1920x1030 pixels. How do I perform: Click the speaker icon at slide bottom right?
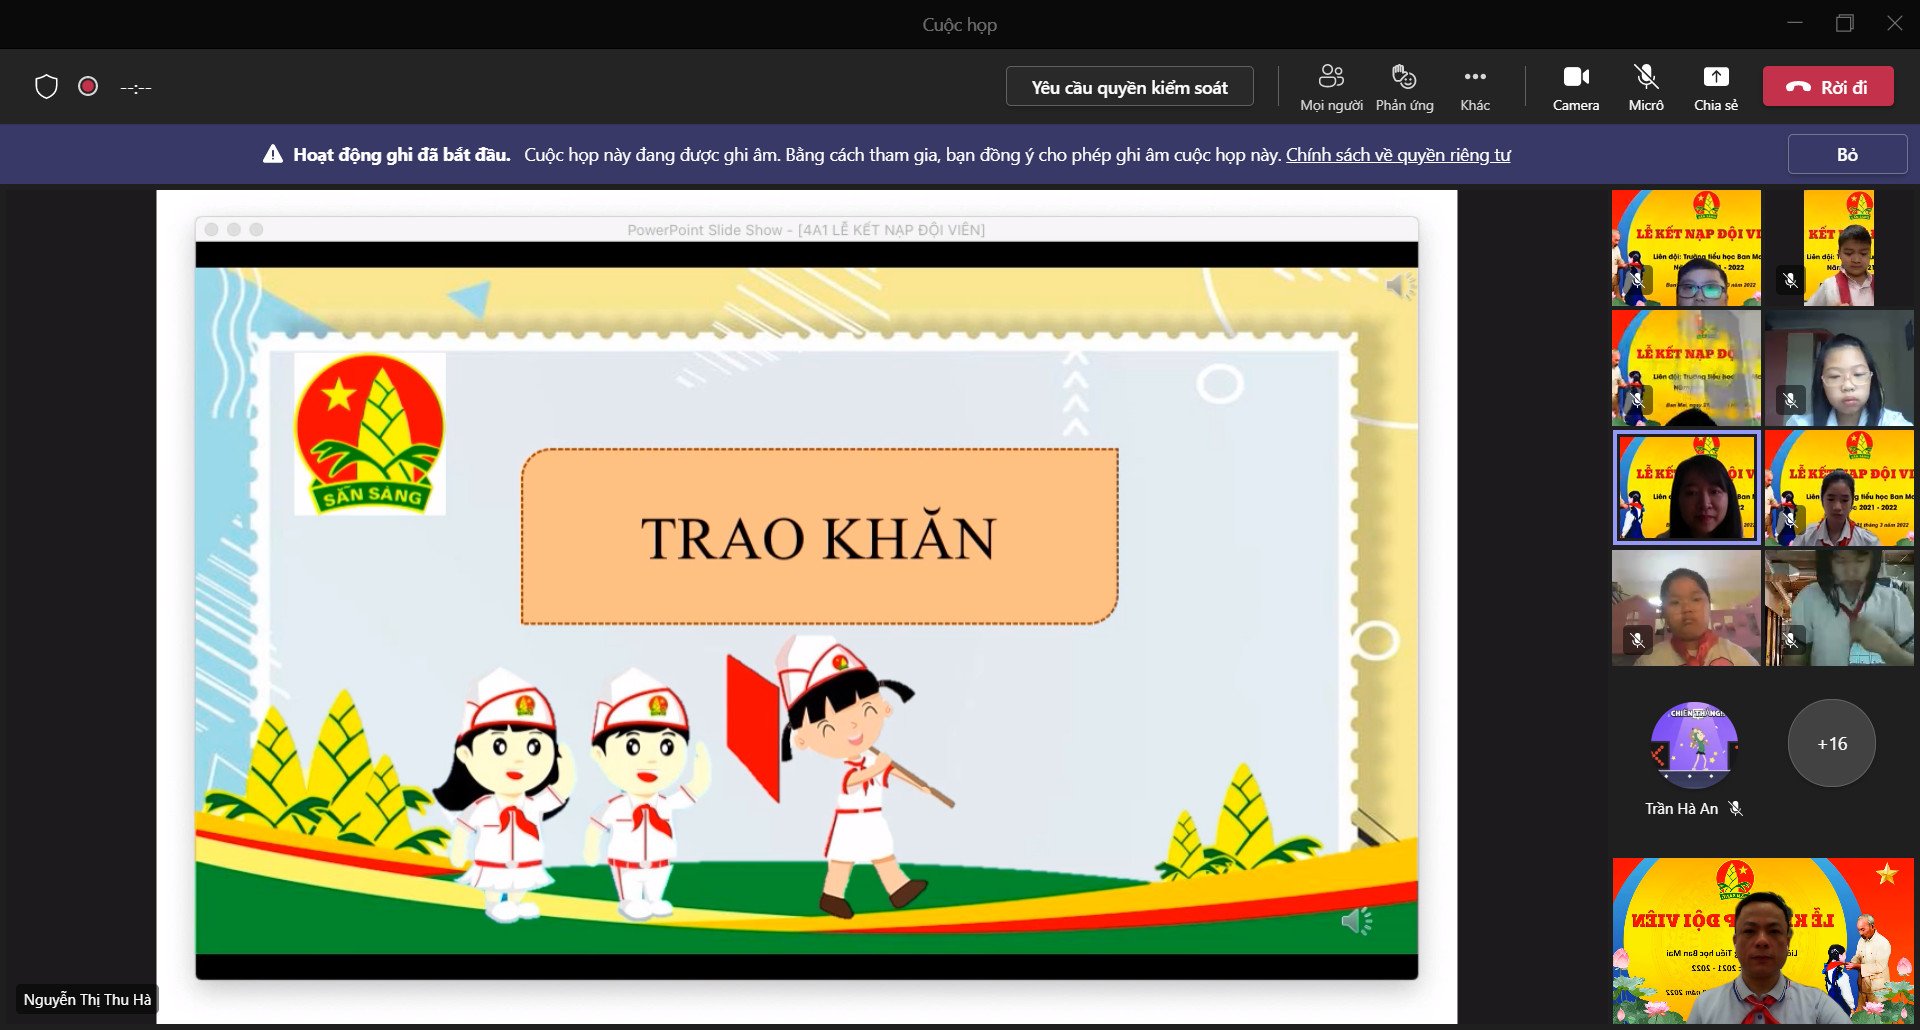click(1355, 921)
